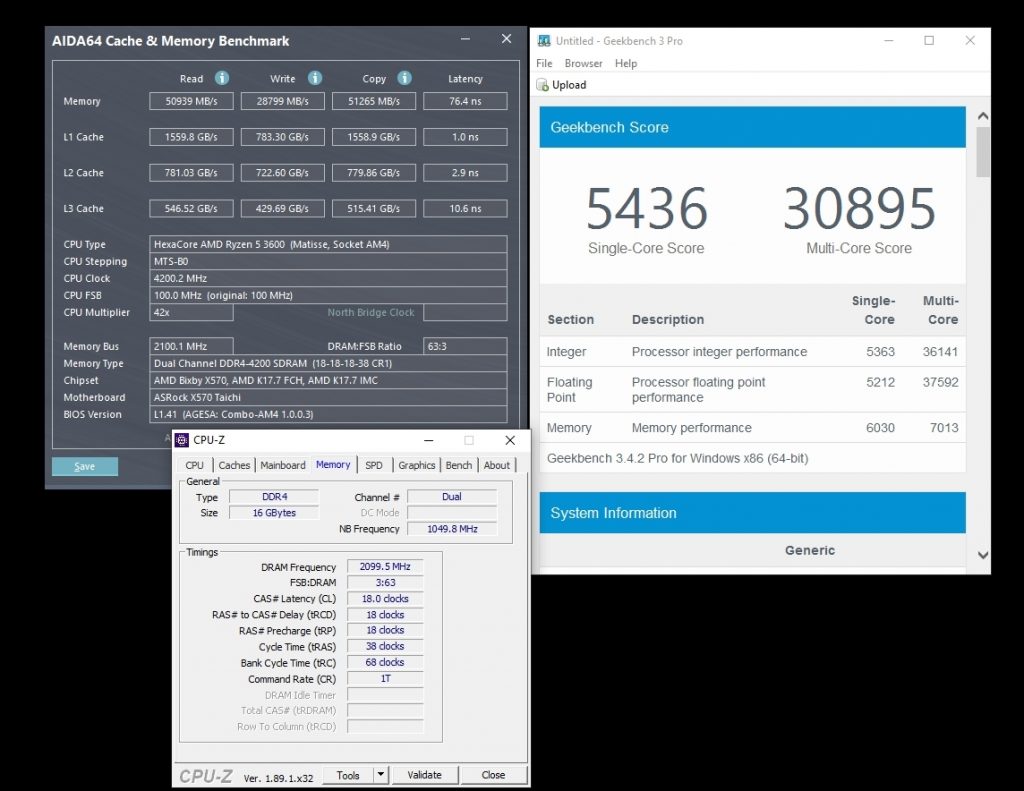Click the L3 Cache Copy value 515.41 GB/s
The width and height of the screenshot is (1024, 791).
coord(374,208)
